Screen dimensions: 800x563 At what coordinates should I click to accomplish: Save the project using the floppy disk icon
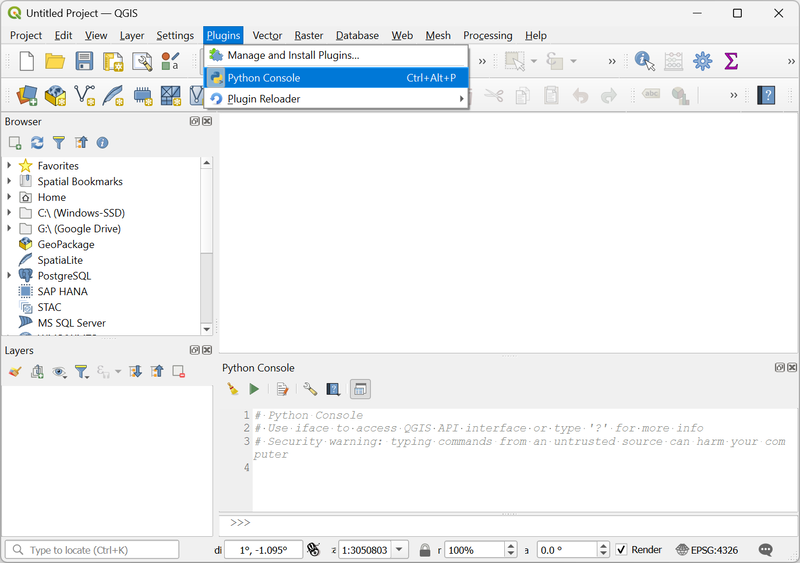pos(84,61)
